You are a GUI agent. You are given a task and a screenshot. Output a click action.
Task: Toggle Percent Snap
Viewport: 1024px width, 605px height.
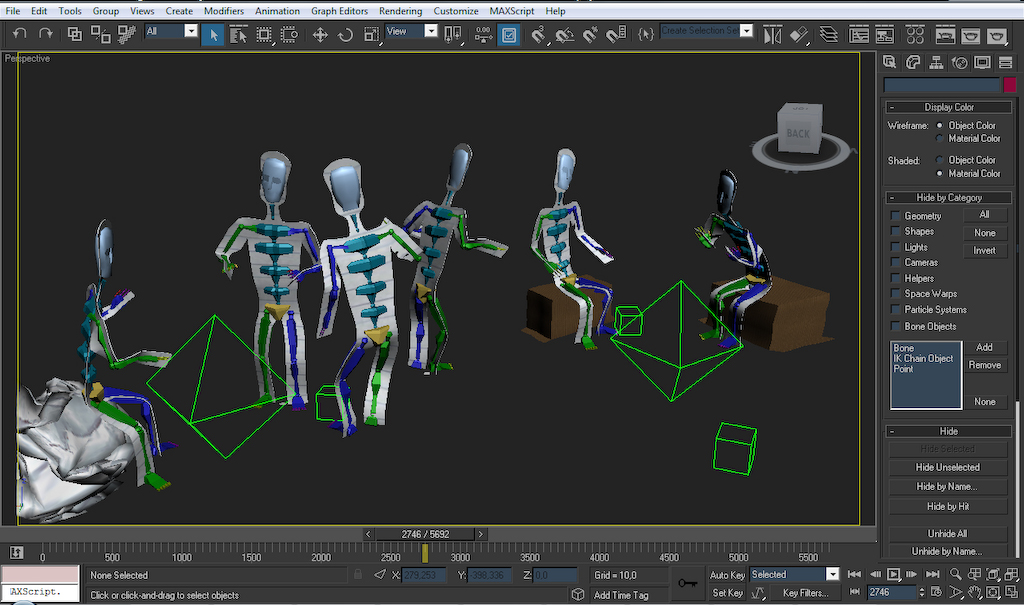(590, 34)
